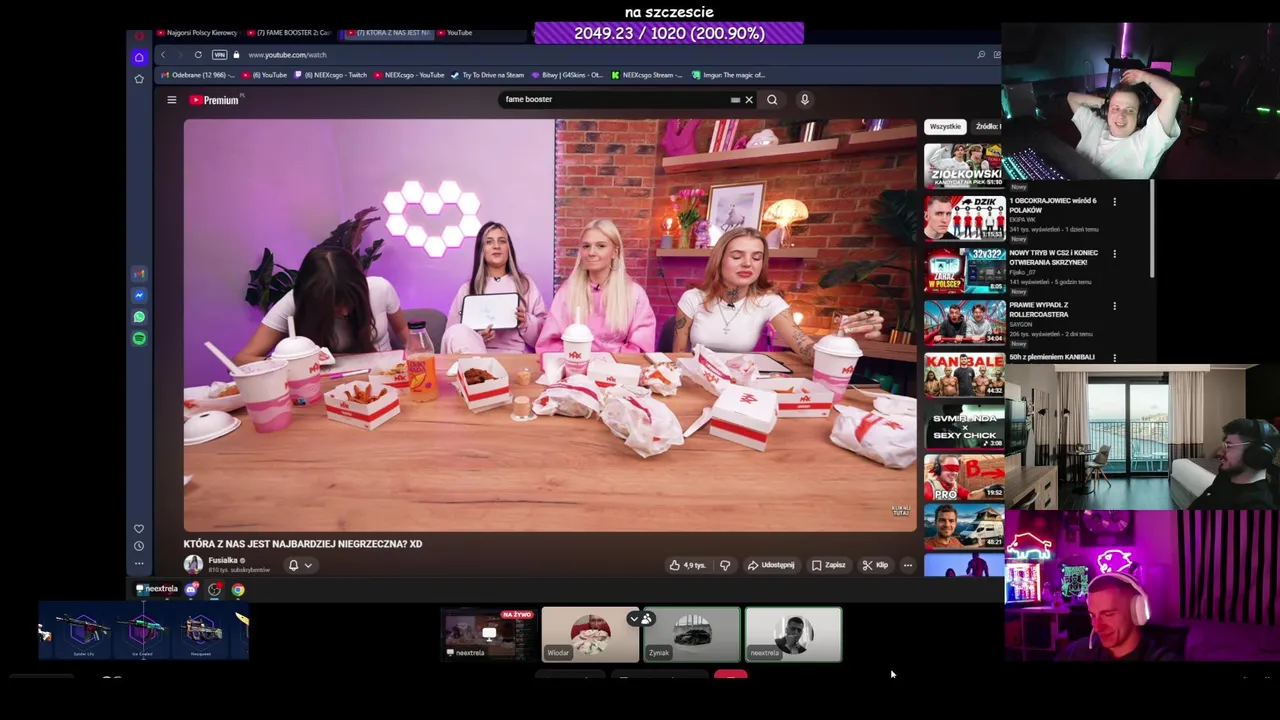This screenshot has height=720, width=1280.
Task: Open options for '1 OBCOKRAJOWIEC' video
Action: (x=1115, y=202)
